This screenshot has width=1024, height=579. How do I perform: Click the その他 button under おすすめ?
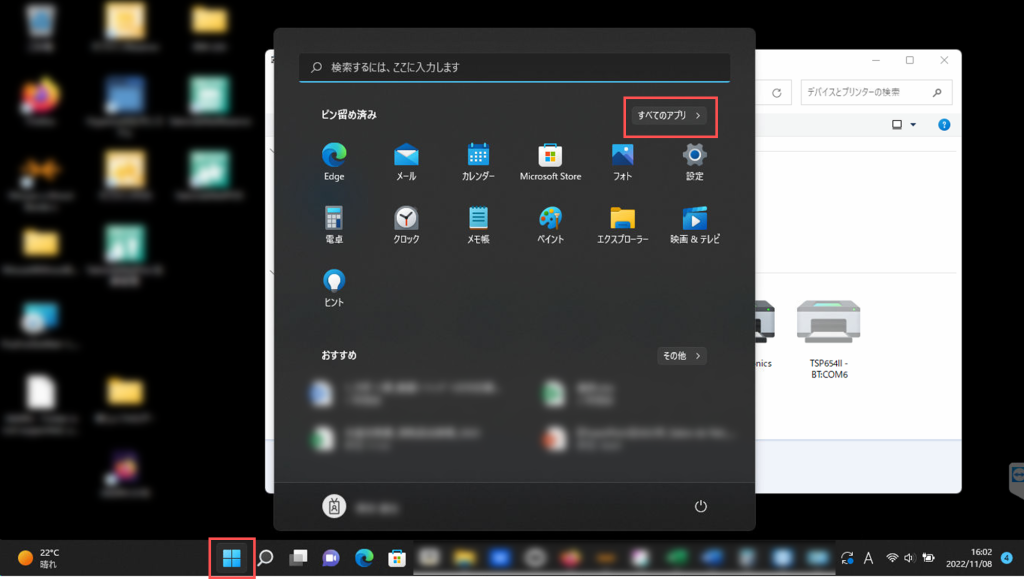click(x=681, y=356)
